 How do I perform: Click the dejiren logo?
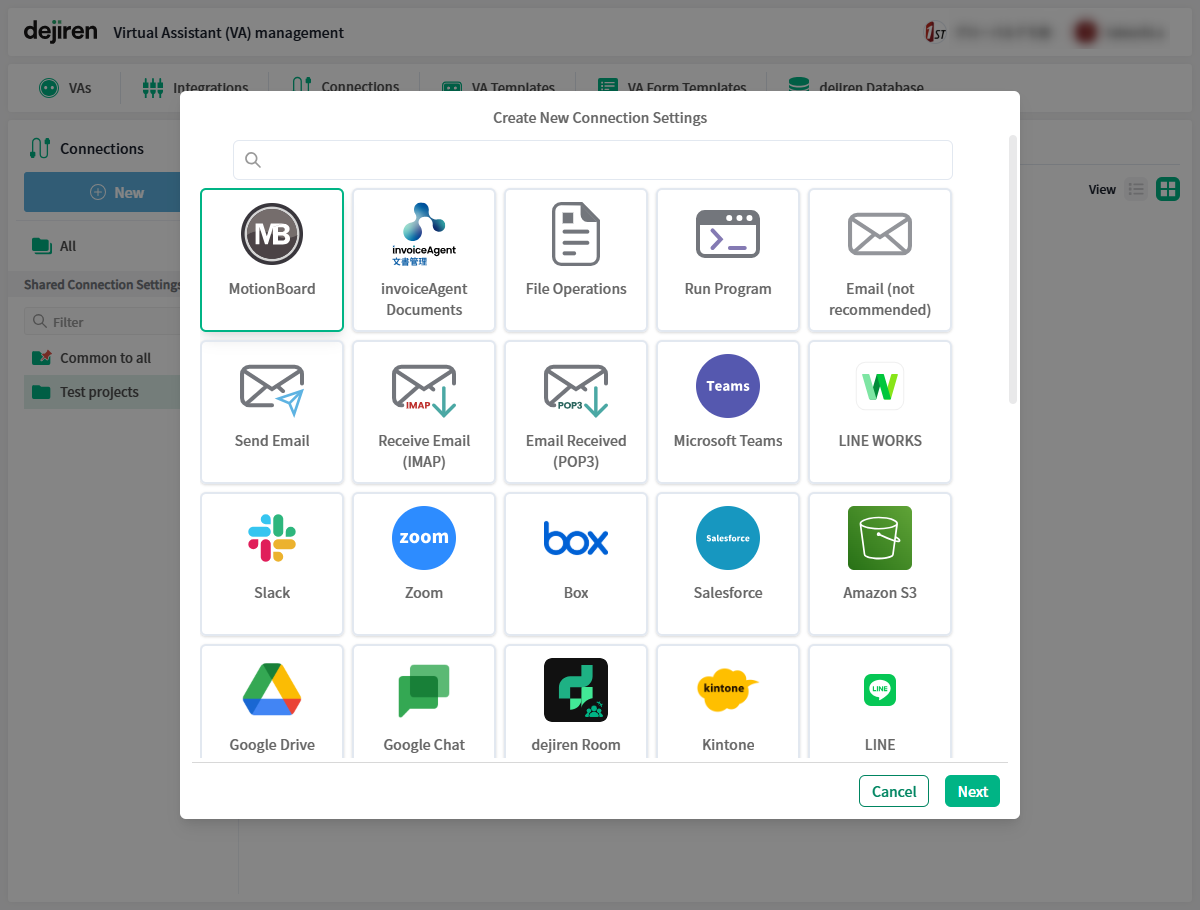pos(61,31)
